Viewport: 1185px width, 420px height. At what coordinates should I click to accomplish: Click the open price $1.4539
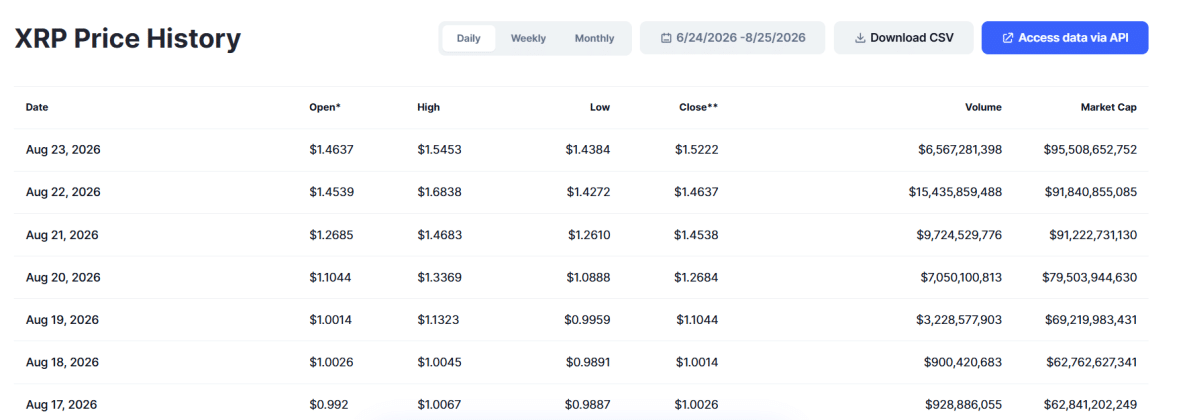tap(332, 192)
